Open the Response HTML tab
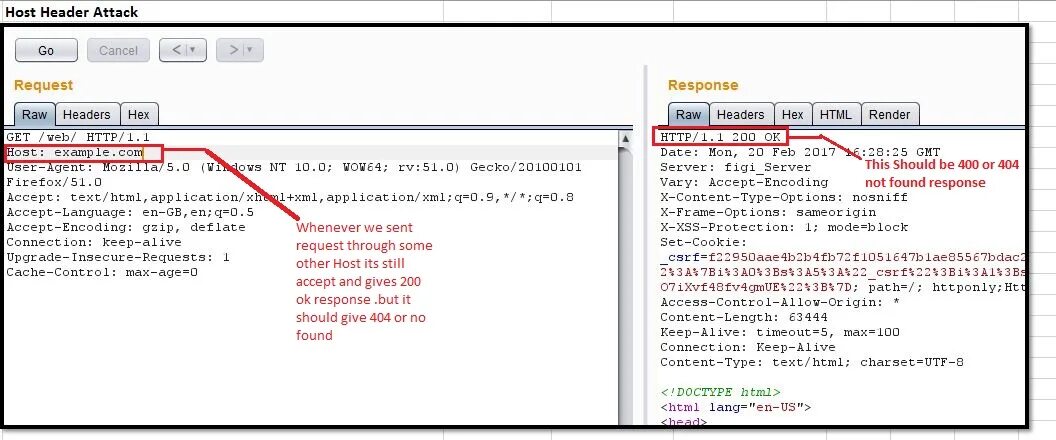The height and width of the screenshot is (440, 1056). tap(836, 115)
